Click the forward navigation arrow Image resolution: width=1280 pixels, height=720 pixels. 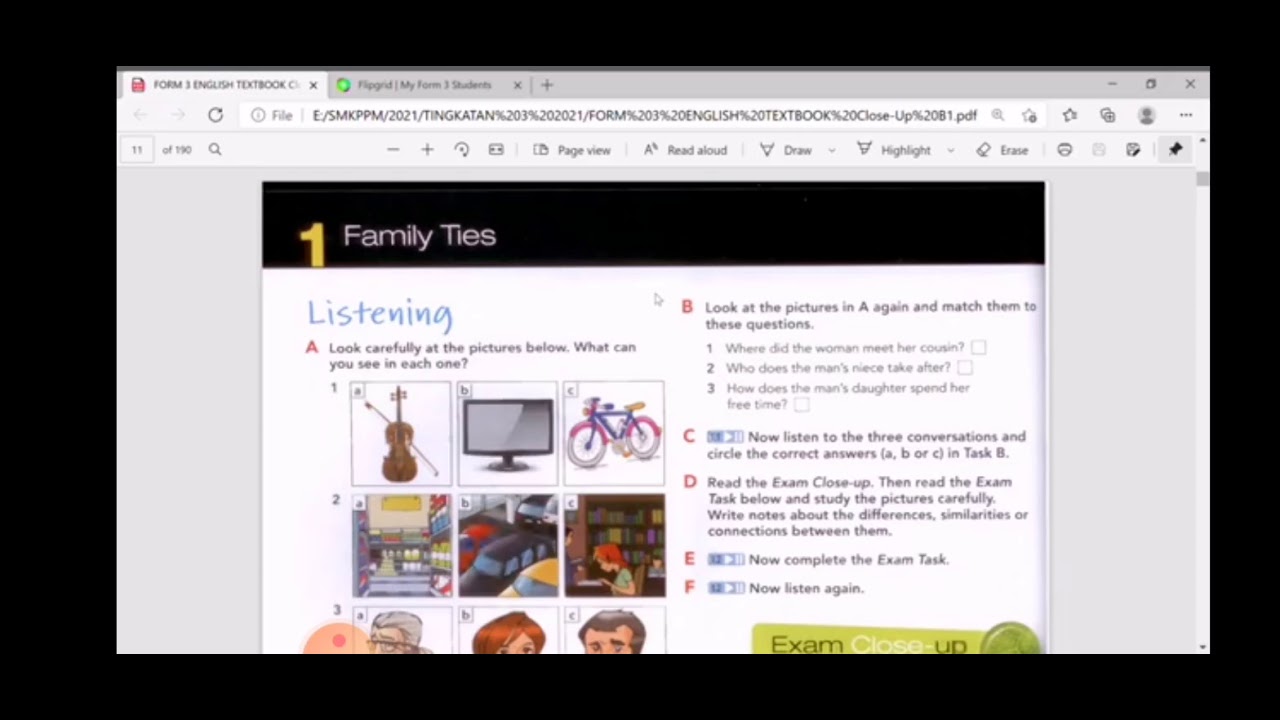[x=178, y=115]
